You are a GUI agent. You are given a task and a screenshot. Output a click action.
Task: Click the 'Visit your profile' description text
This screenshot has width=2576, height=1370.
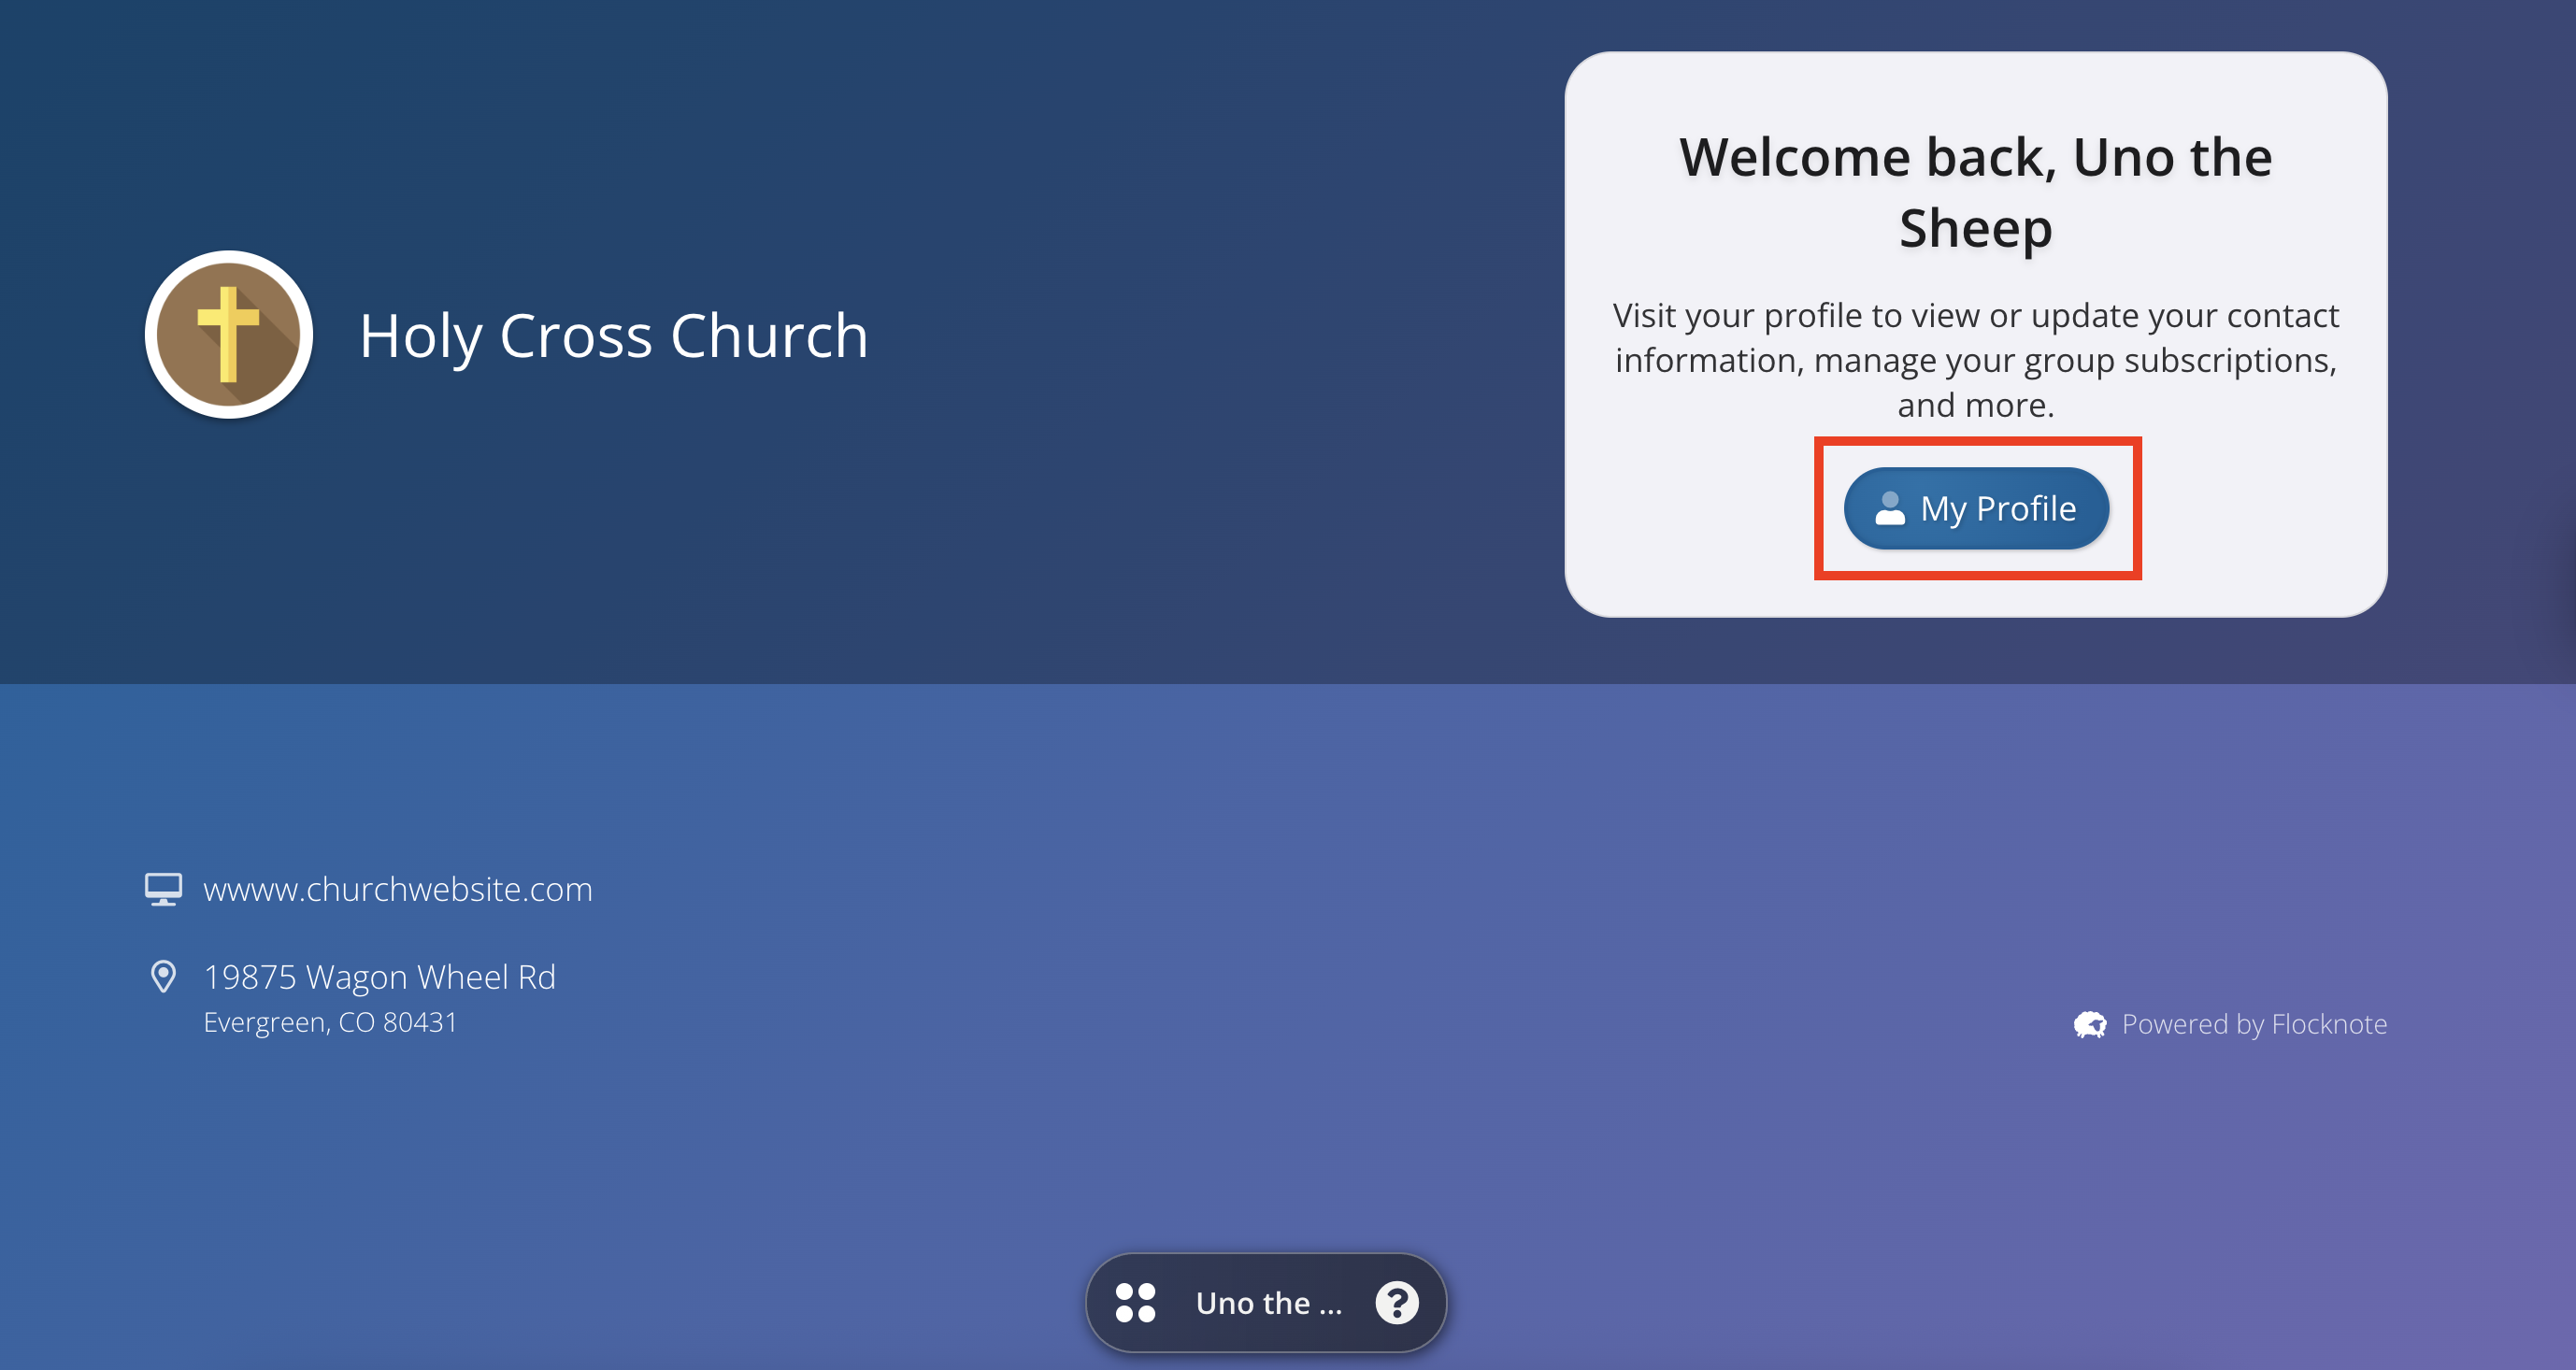1975,360
